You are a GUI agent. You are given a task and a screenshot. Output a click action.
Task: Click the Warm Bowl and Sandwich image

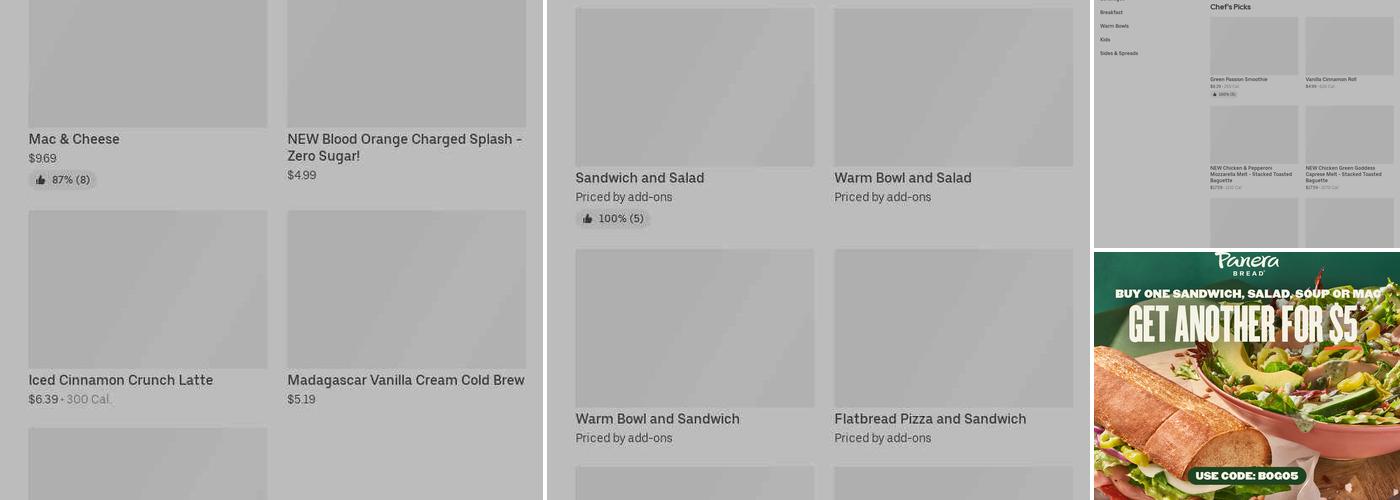click(x=694, y=328)
